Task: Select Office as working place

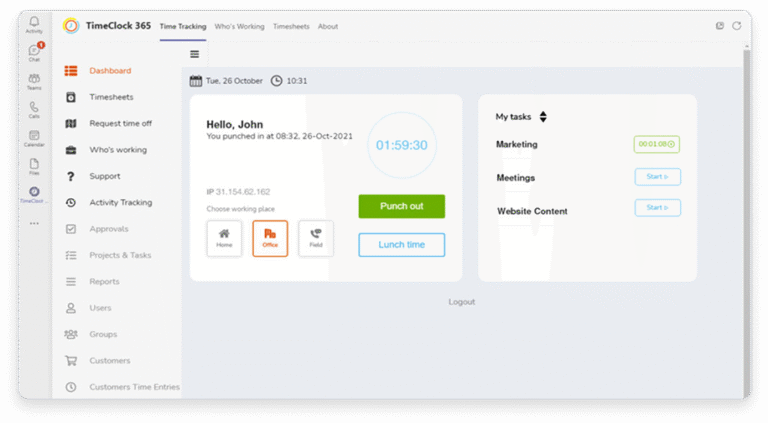Action: tap(270, 238)
